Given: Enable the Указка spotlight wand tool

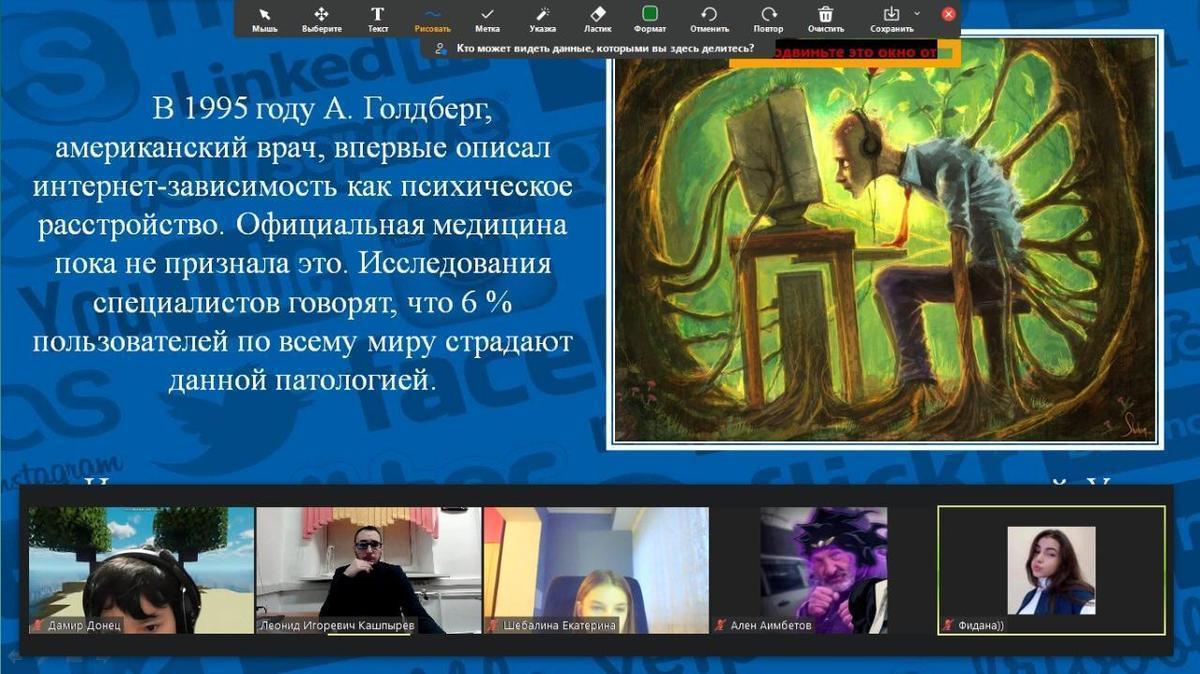Looking at the screenshot, I should tap(543, 18).
